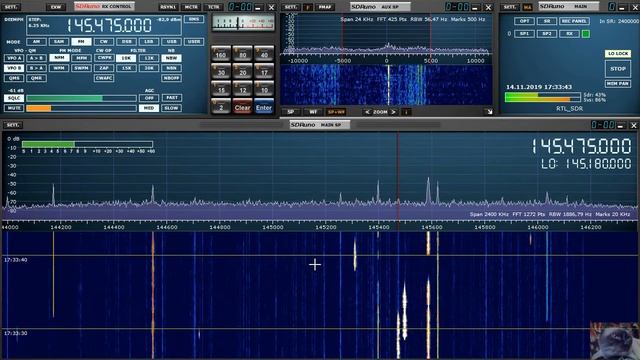Select the WFM FM mode

(x=59, y=68)
